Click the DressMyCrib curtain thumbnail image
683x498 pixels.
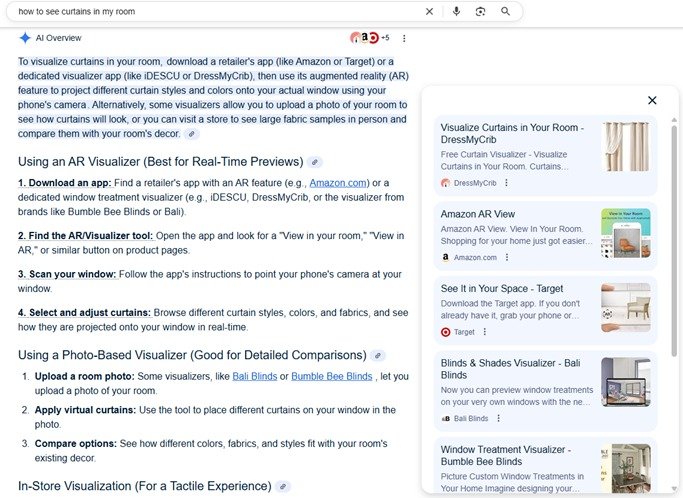coord(626,147)
